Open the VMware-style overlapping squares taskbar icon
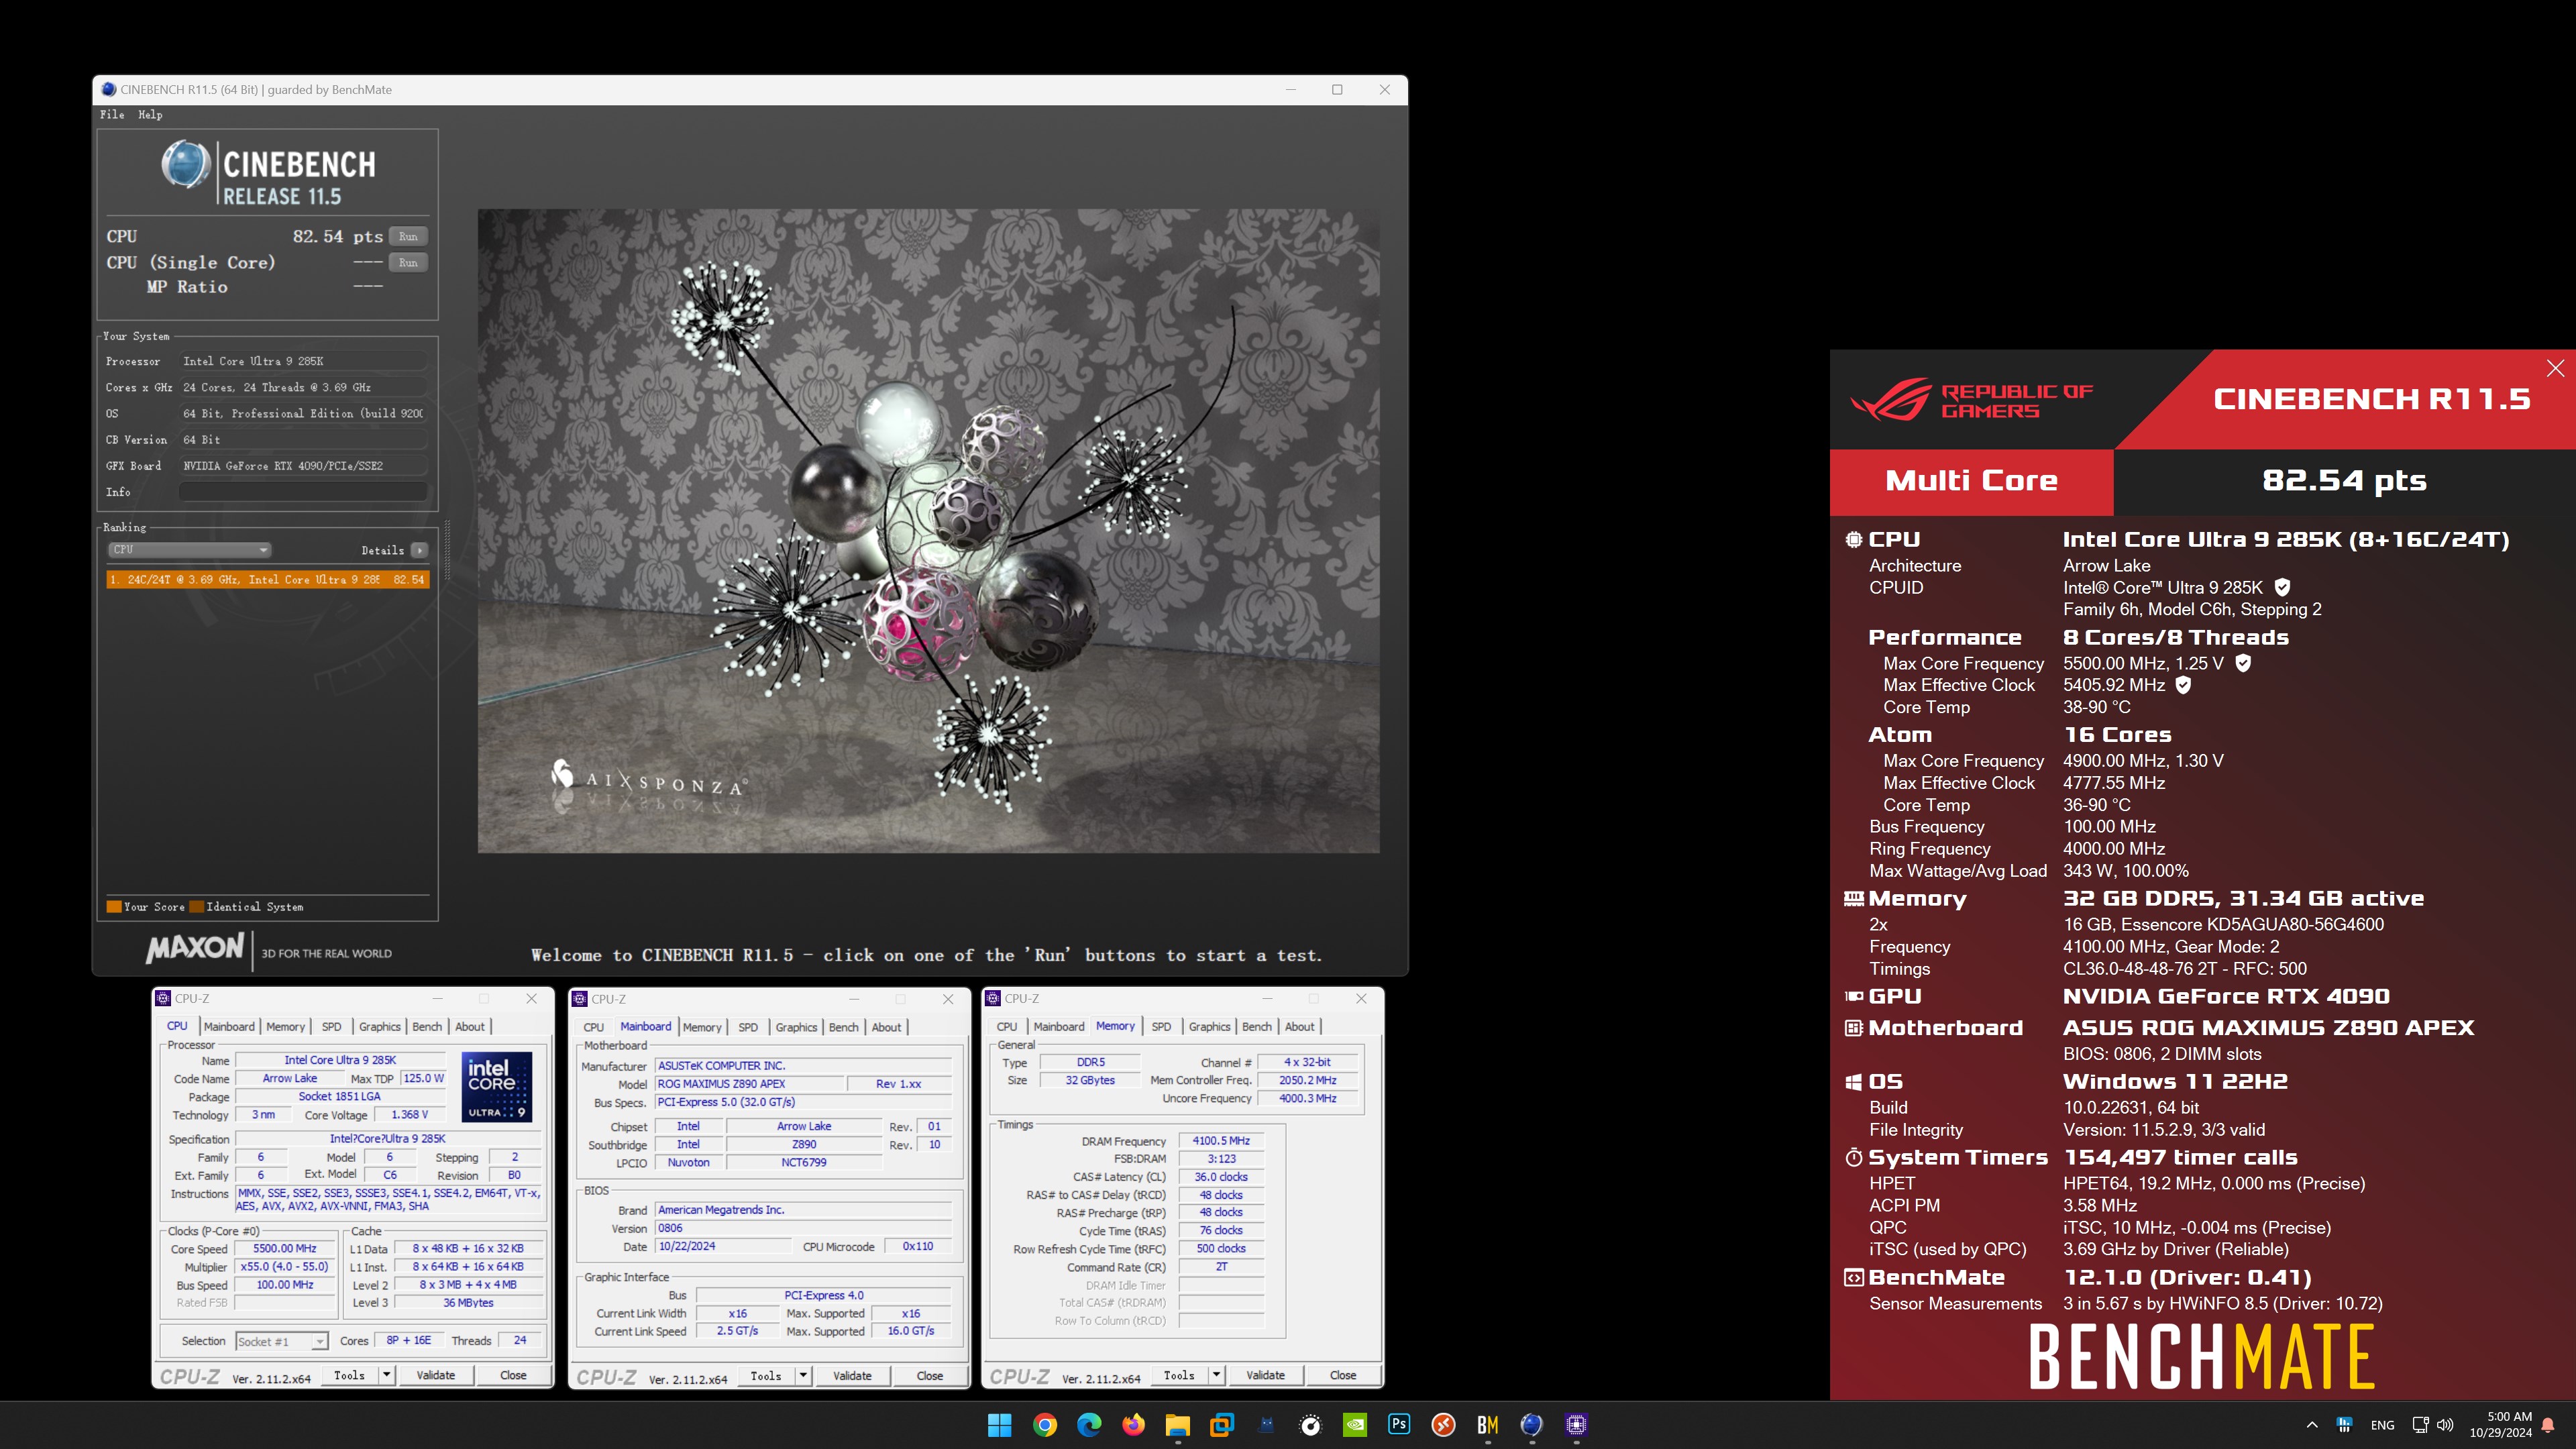 [x=1221, y=1425]
